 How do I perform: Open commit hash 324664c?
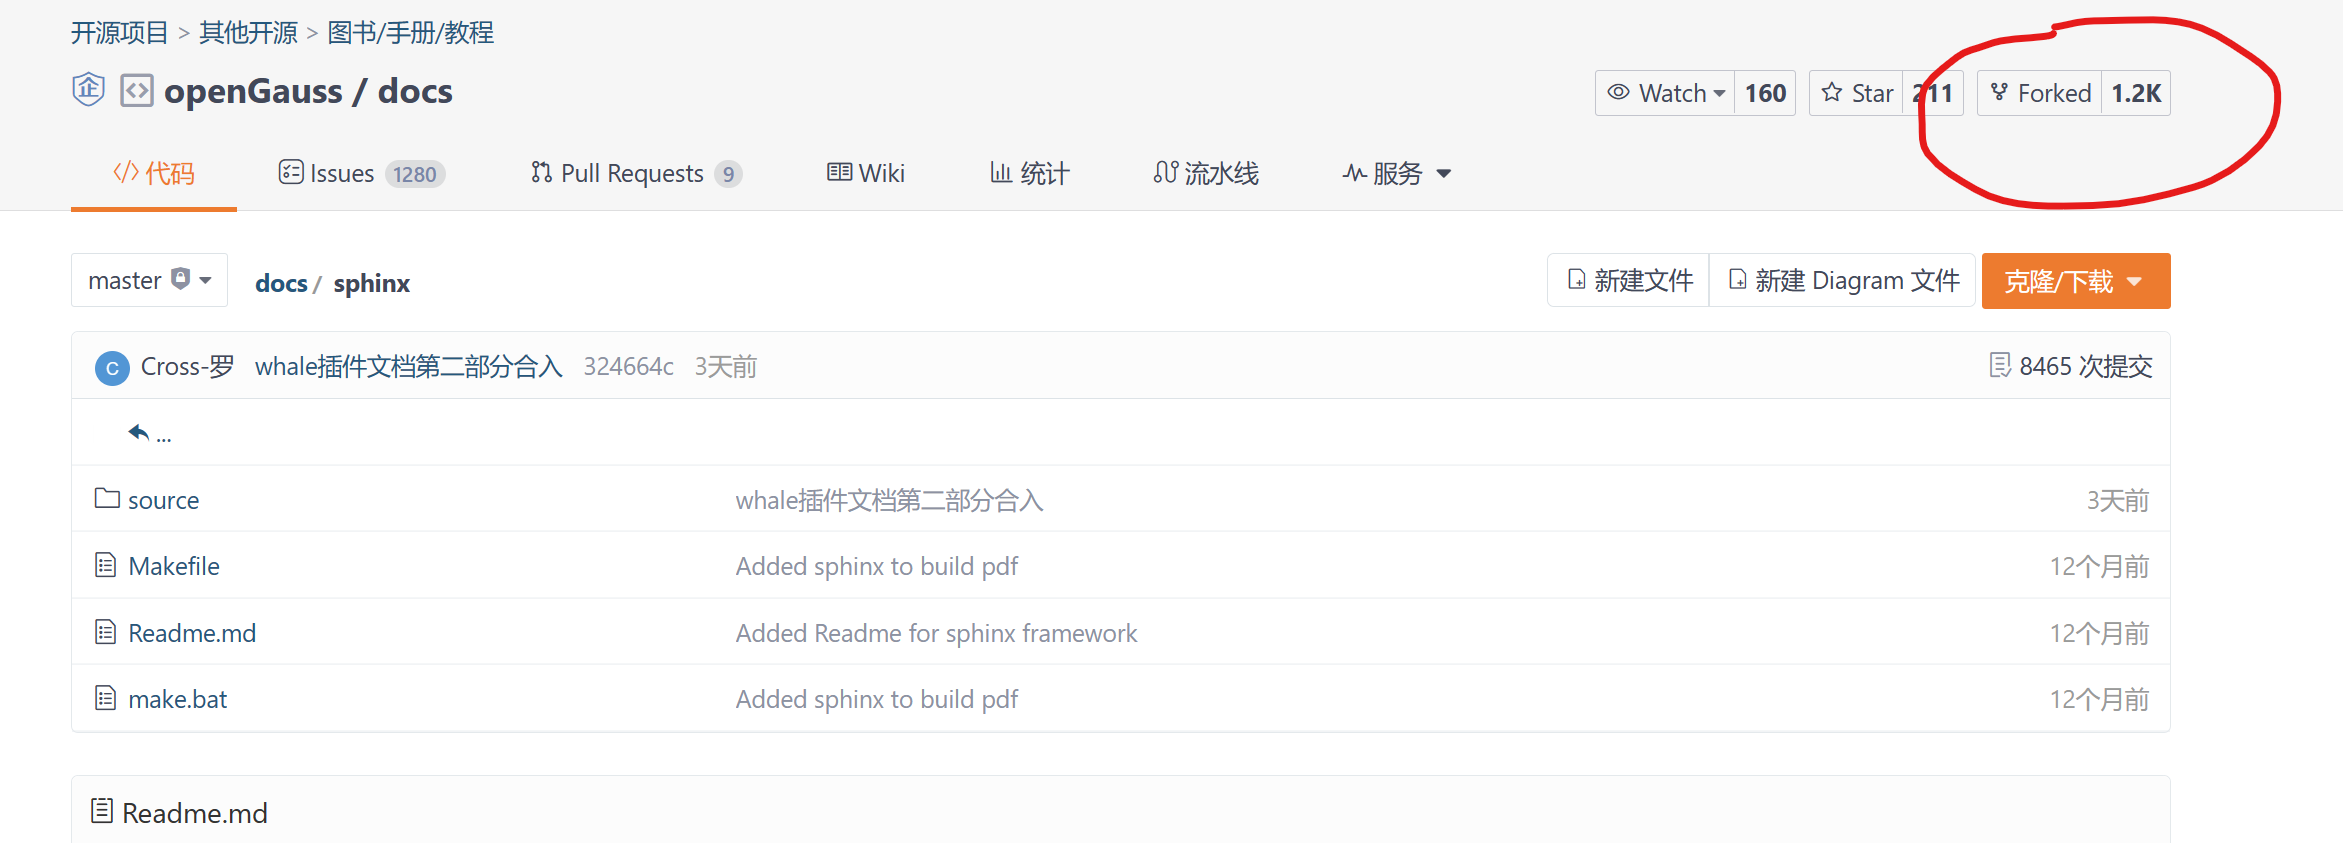tap(629, 366)
